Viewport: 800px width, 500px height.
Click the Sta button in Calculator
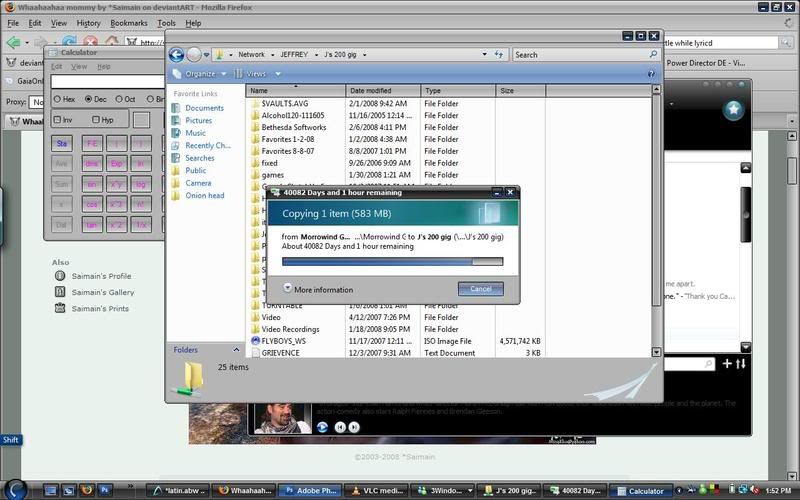[x=62, y=143]
